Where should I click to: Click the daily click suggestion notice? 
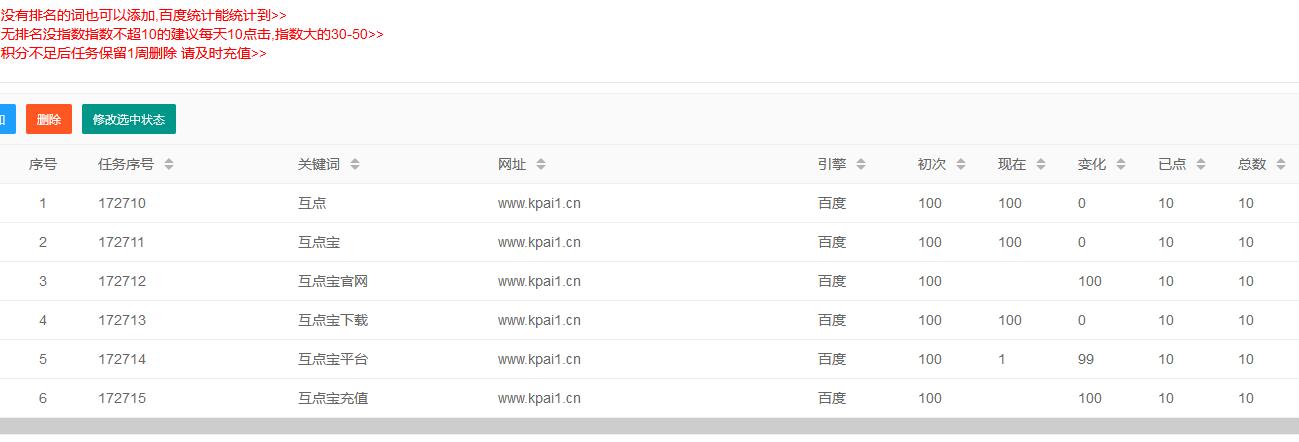[192, 34]
